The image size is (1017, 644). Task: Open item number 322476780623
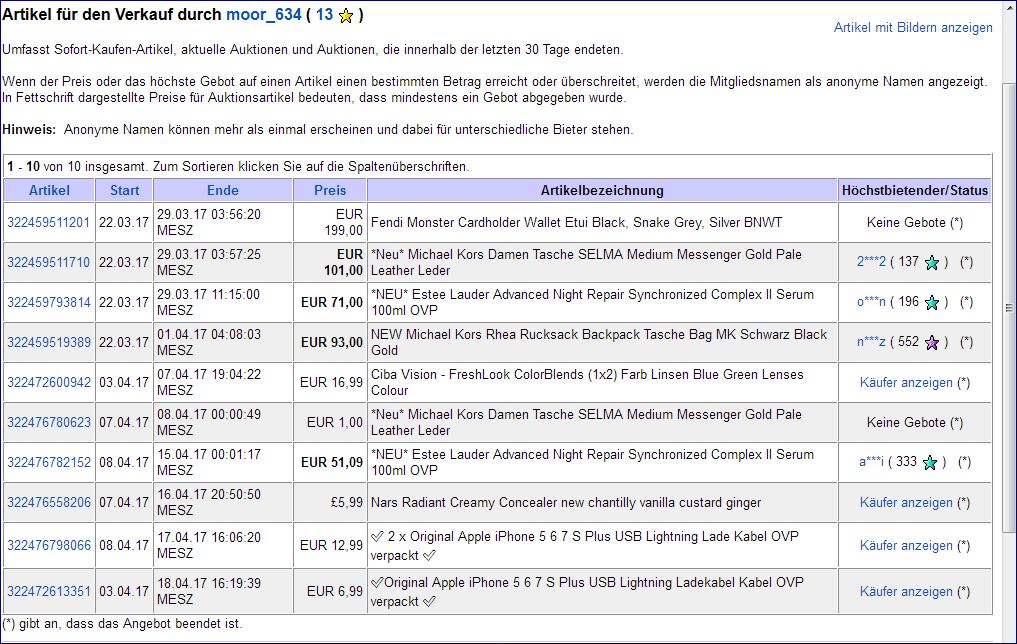pyautogui.click(x=49, y=422)
